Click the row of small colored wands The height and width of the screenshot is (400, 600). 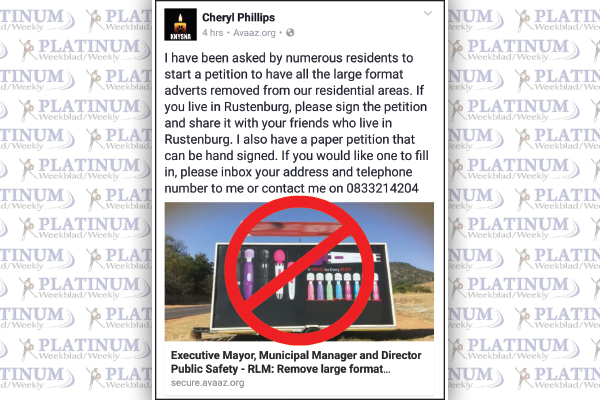click(x=342, y=286)
